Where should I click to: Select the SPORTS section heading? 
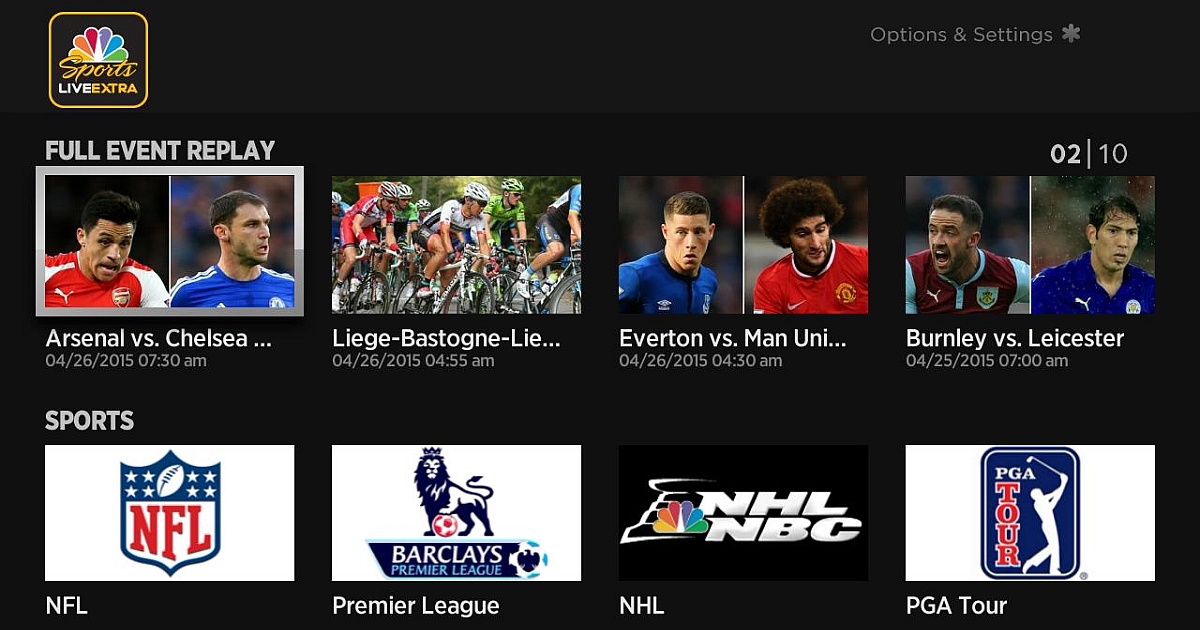pyautogui.click(x=90, y=421)
